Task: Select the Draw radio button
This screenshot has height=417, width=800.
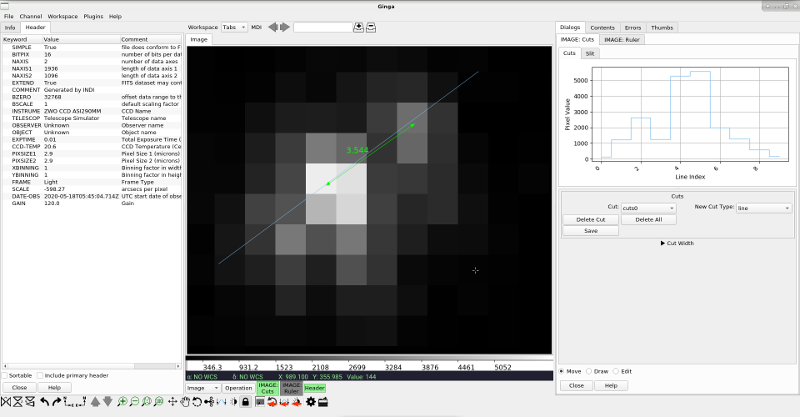Action: (x=591, y=371)
